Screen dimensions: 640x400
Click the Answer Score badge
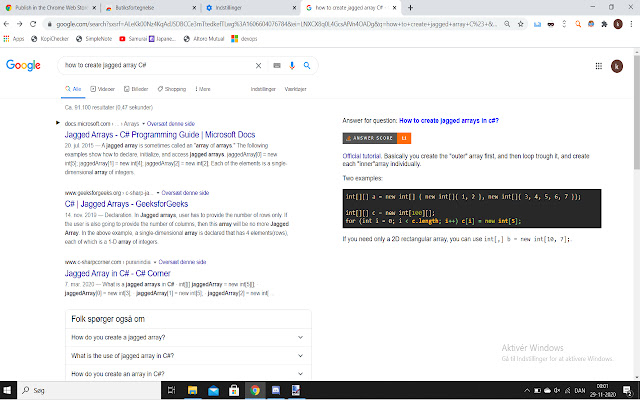(377, 138)
